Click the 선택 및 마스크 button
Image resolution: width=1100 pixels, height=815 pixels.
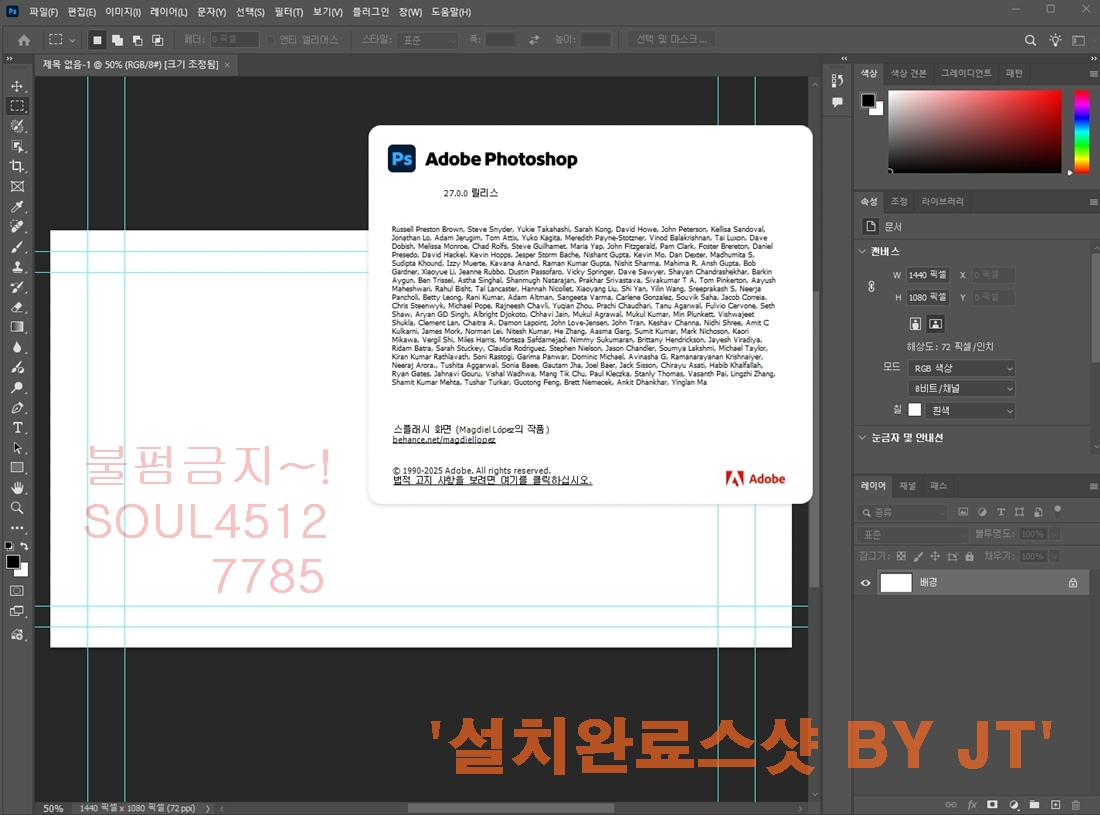click(671, 40)
